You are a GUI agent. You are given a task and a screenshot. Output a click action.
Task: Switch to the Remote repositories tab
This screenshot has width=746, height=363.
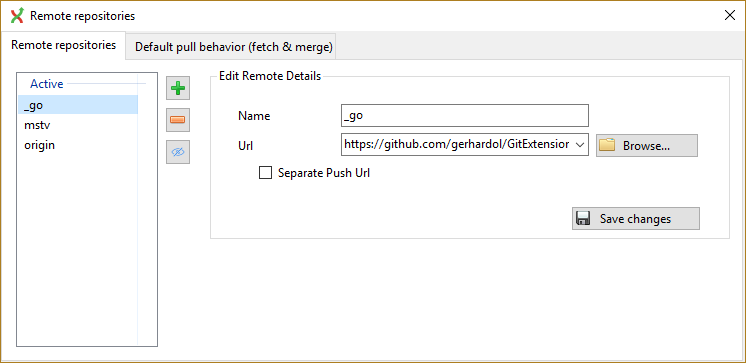(x=63, y=45)
